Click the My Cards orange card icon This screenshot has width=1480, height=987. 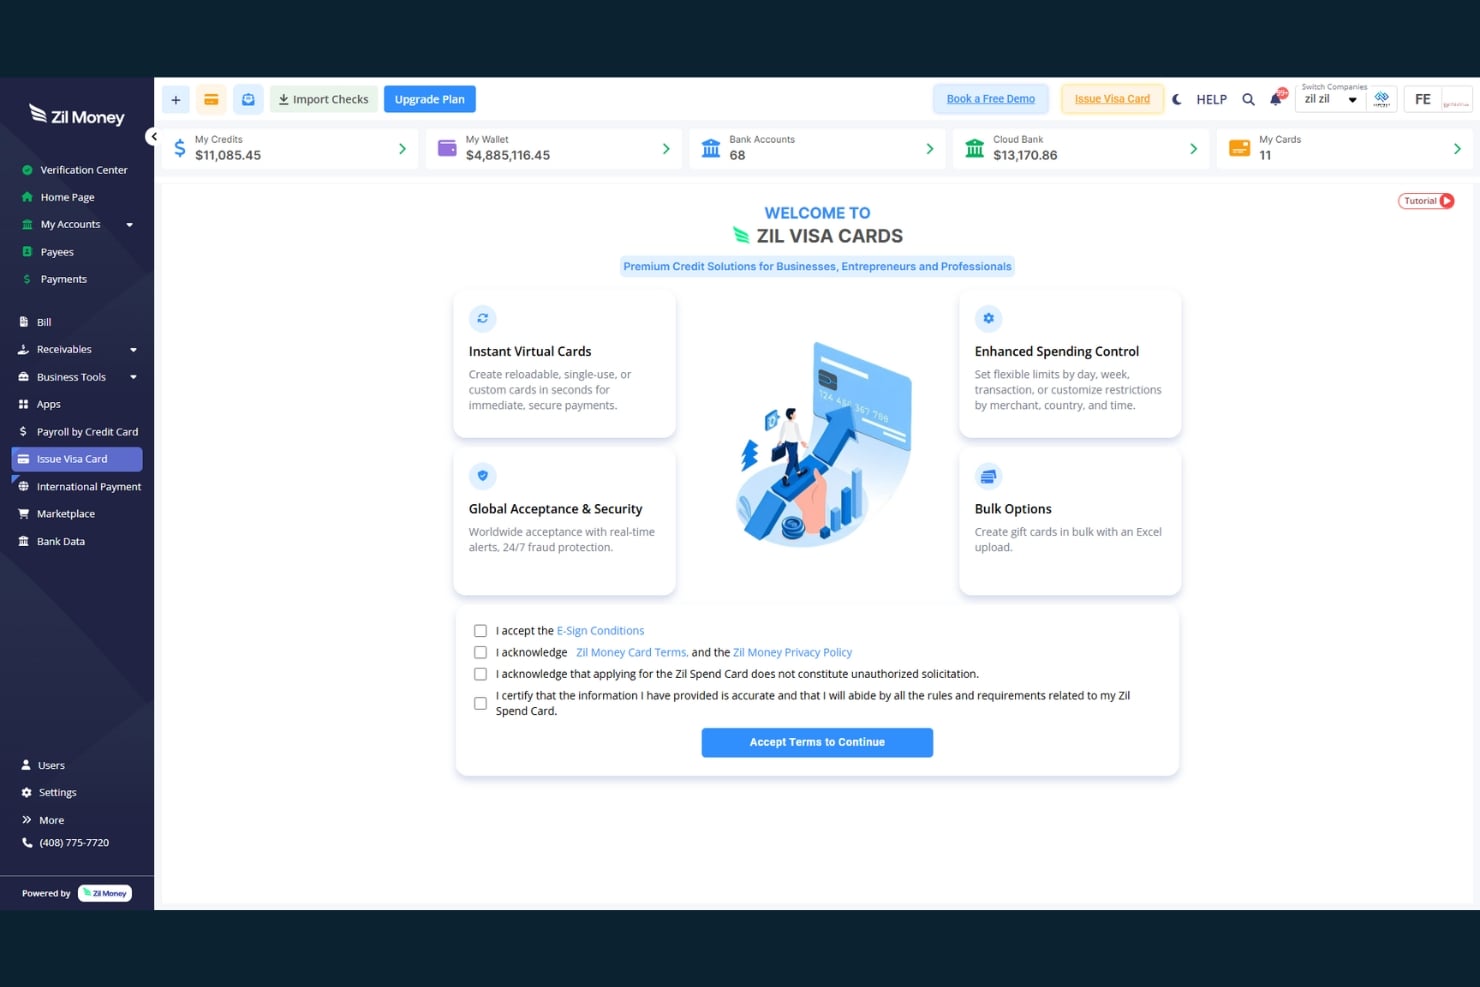coord(1239,148)
